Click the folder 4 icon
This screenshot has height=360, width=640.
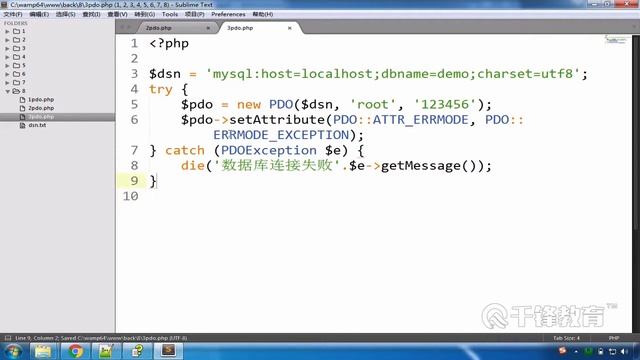(x=16, y=57)
